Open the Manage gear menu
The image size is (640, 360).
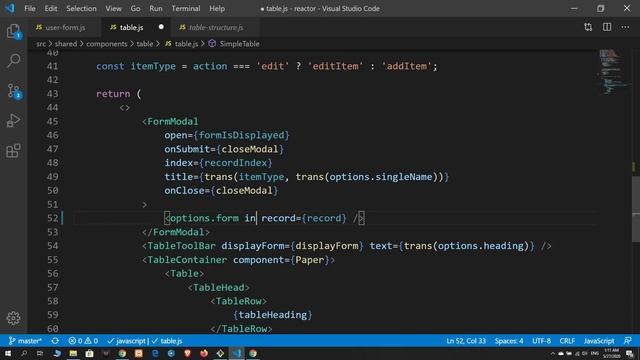13,318
